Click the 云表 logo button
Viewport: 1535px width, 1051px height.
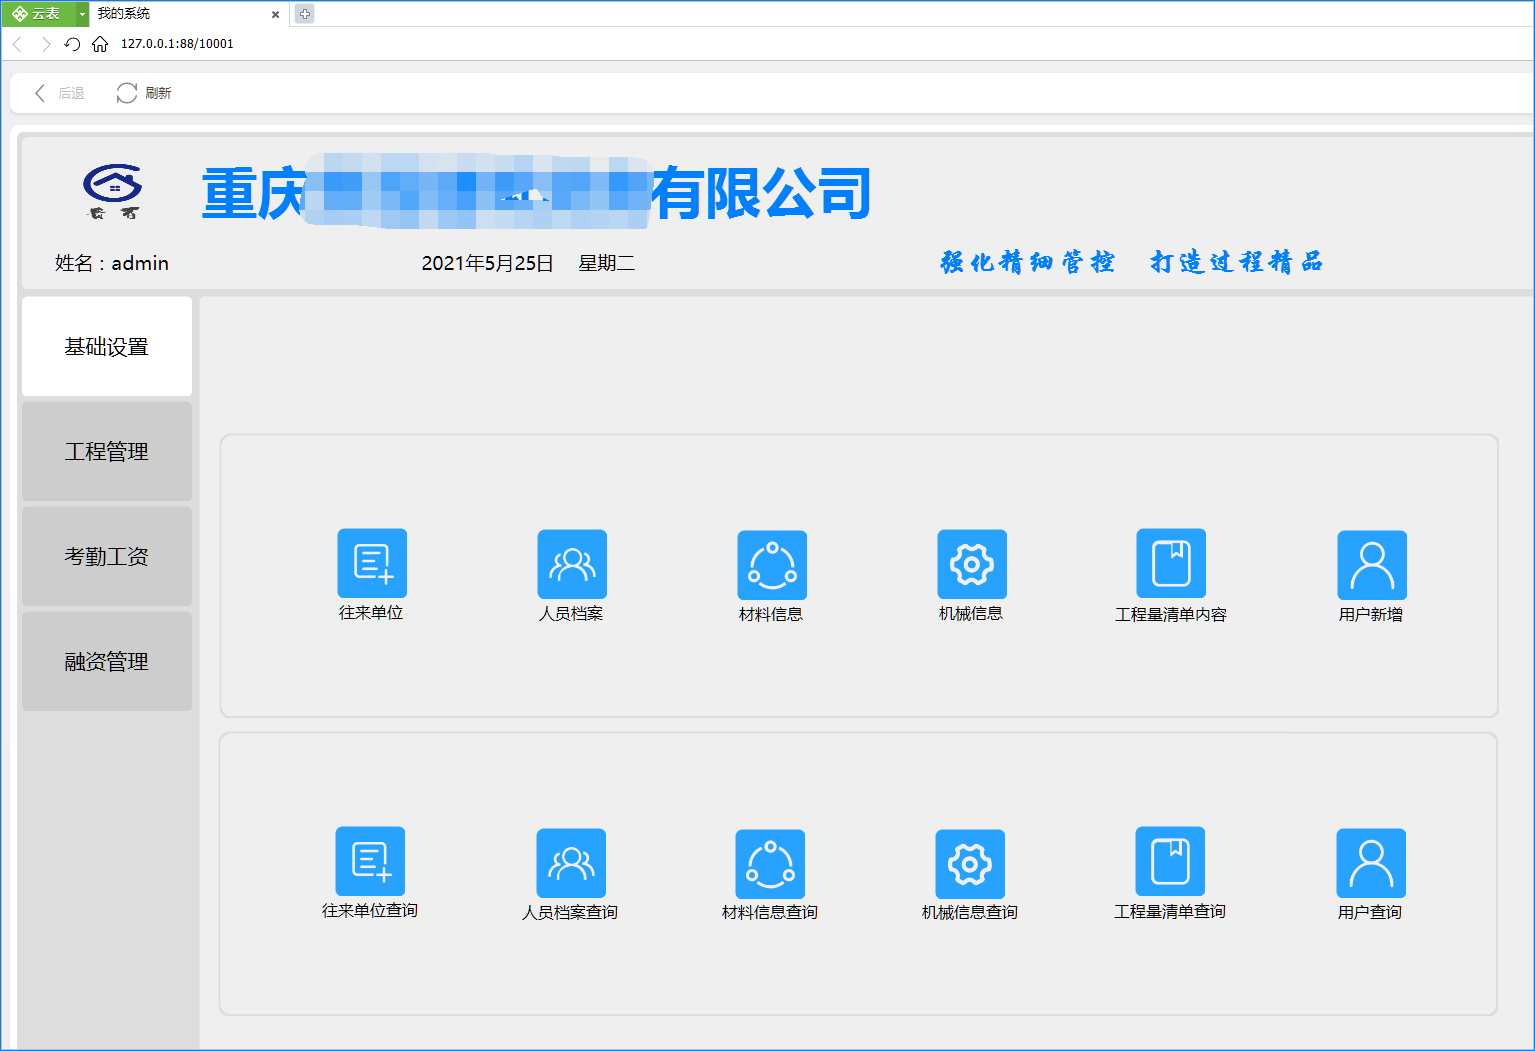pyautogui.click(x=38, y=14)
